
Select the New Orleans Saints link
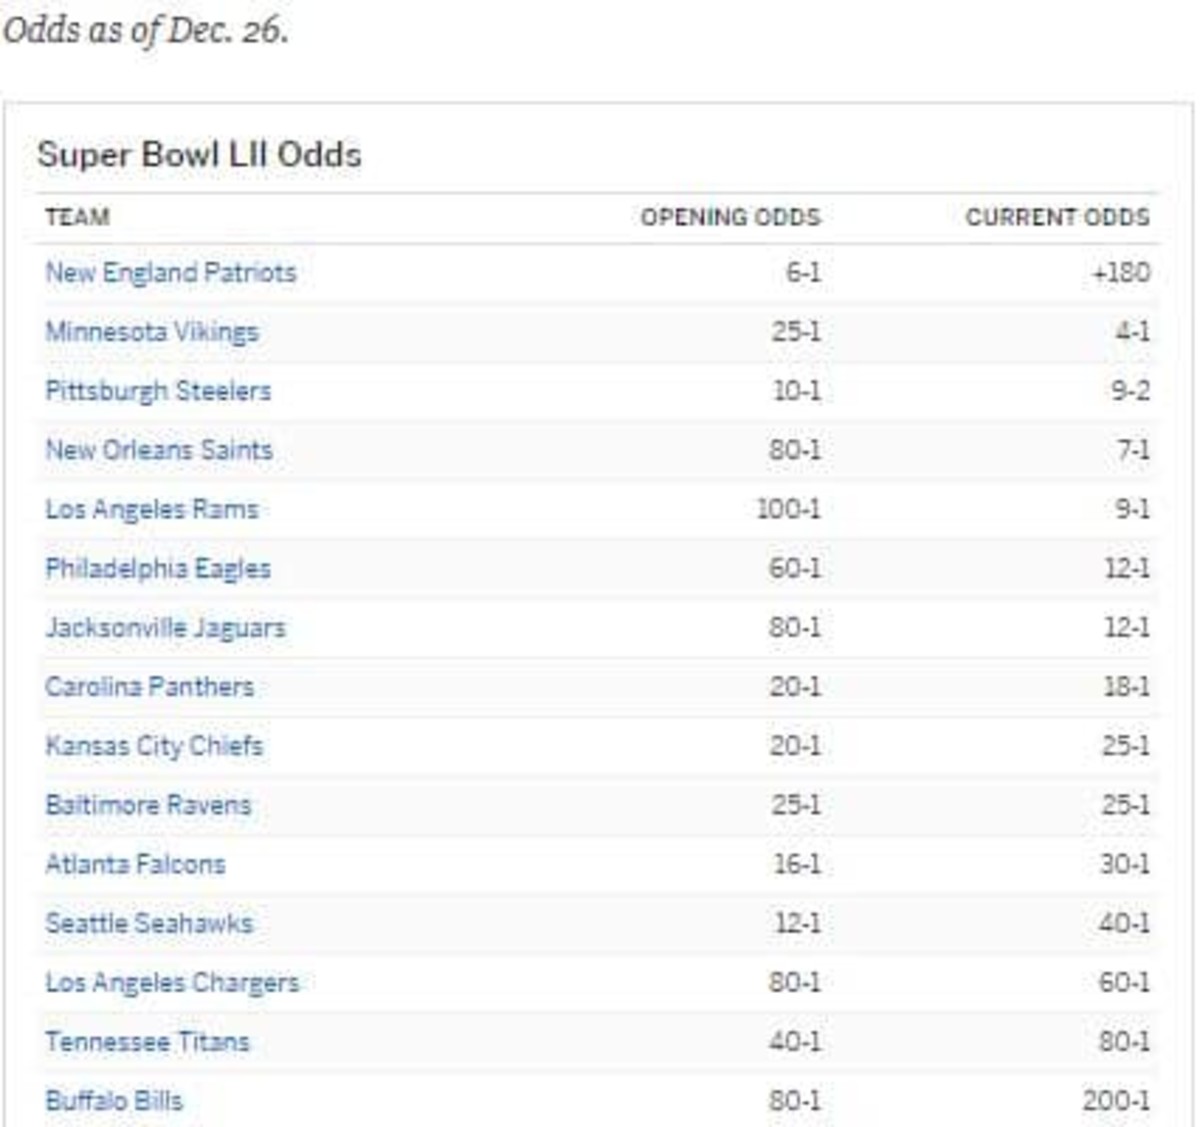coord(159,450)
